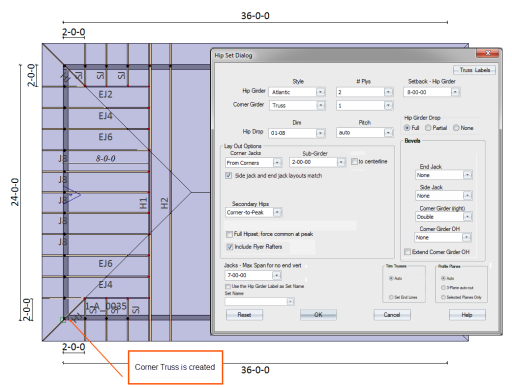Click the green corner truss marker square
The image size is (512, 388).
coord(63,320)
